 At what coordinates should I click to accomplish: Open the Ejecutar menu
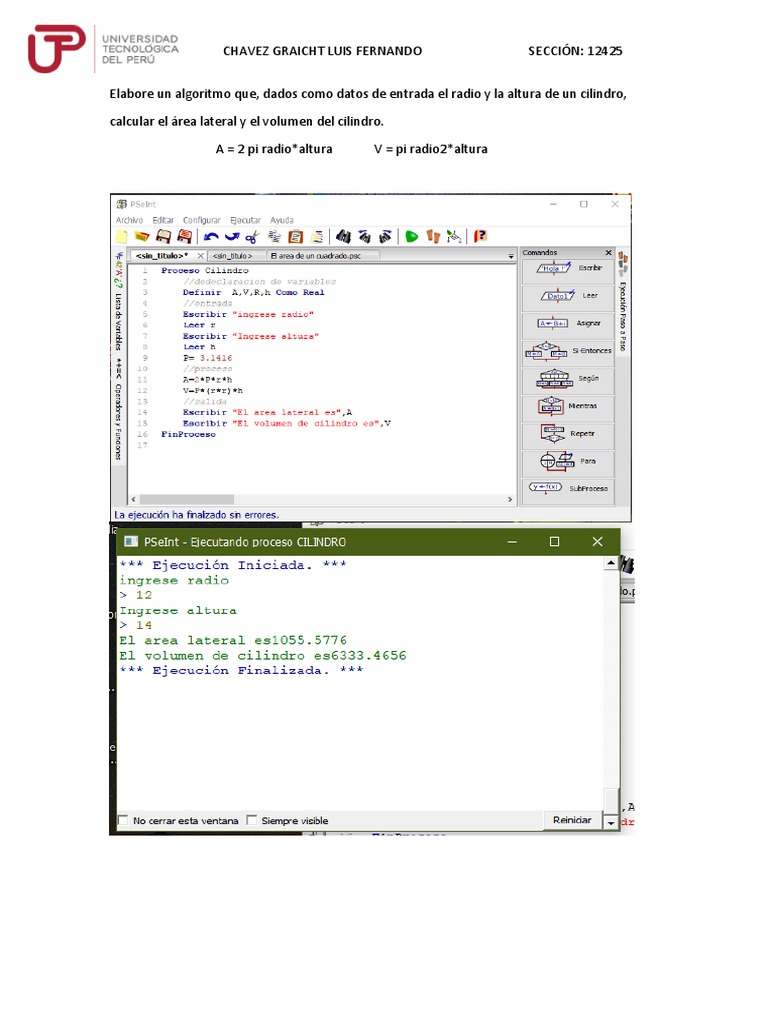click(245, 220)
